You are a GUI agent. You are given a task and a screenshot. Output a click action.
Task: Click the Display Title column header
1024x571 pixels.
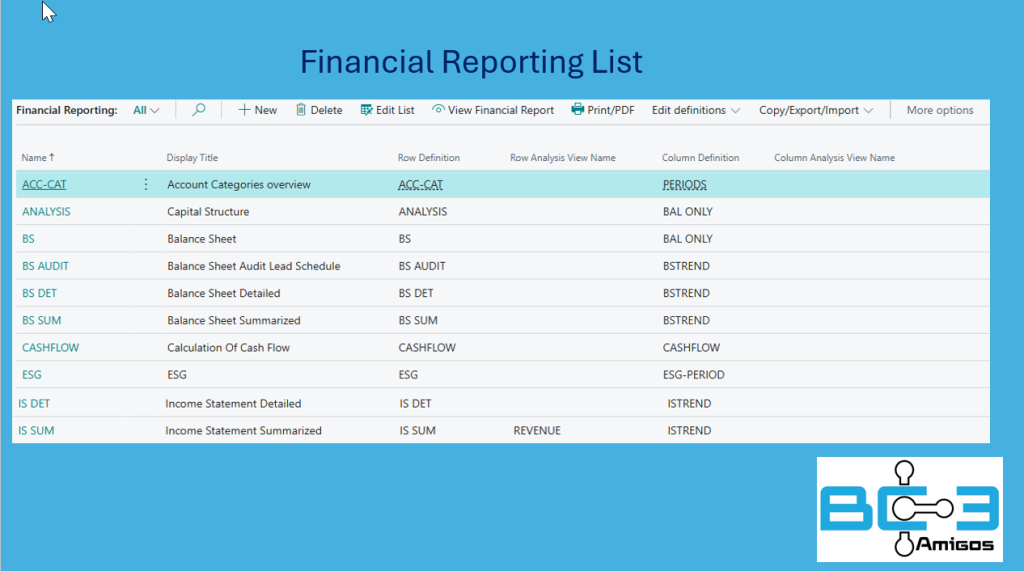coord(192,158)
